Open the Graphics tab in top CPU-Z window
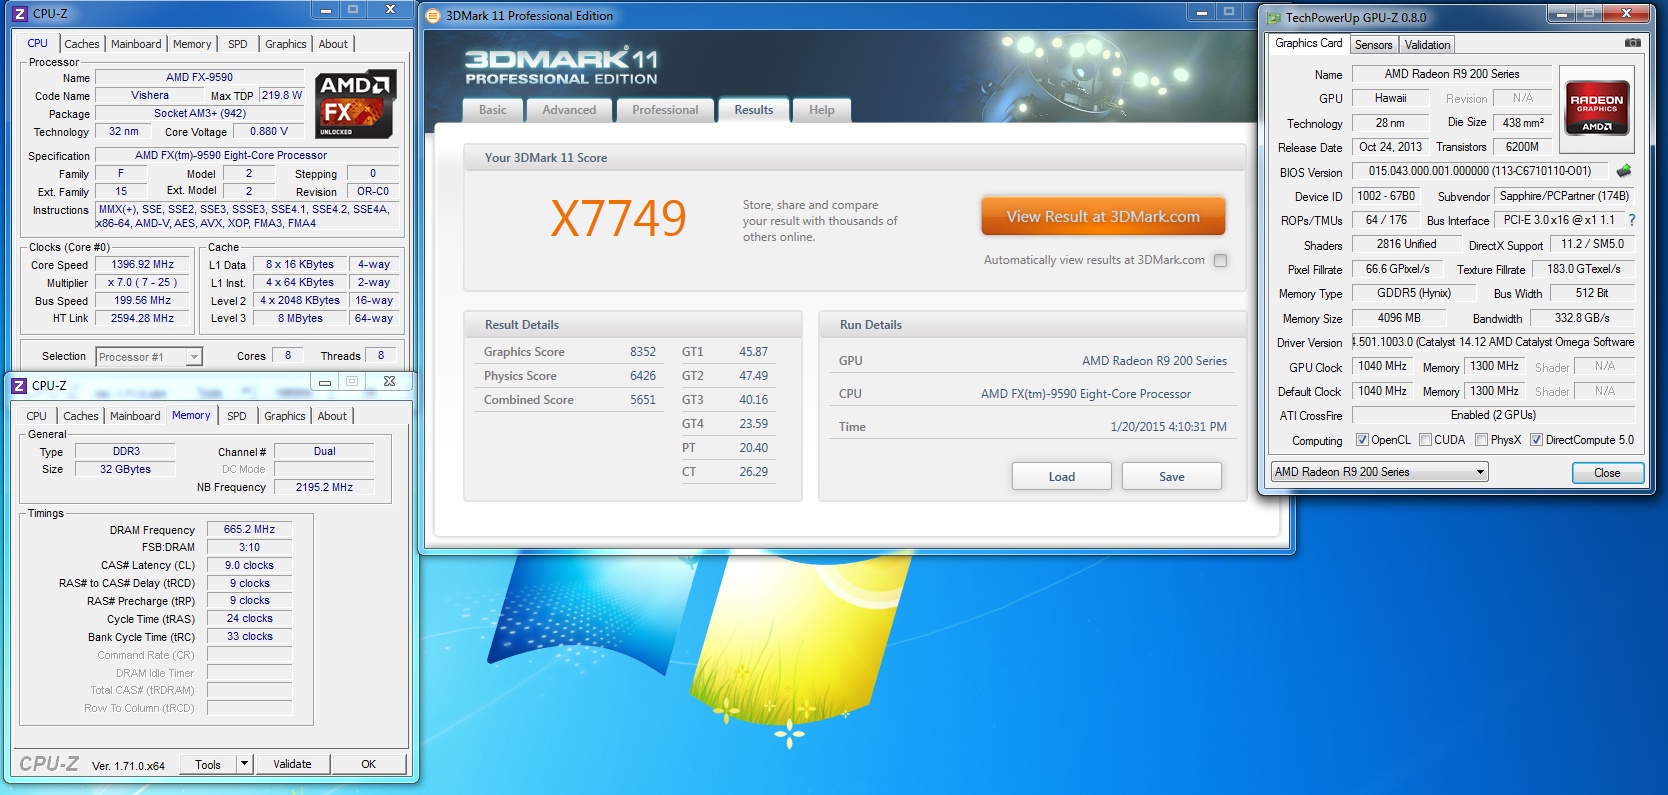Viewport: 1668px width, 795px height. [x=285, y=44]
